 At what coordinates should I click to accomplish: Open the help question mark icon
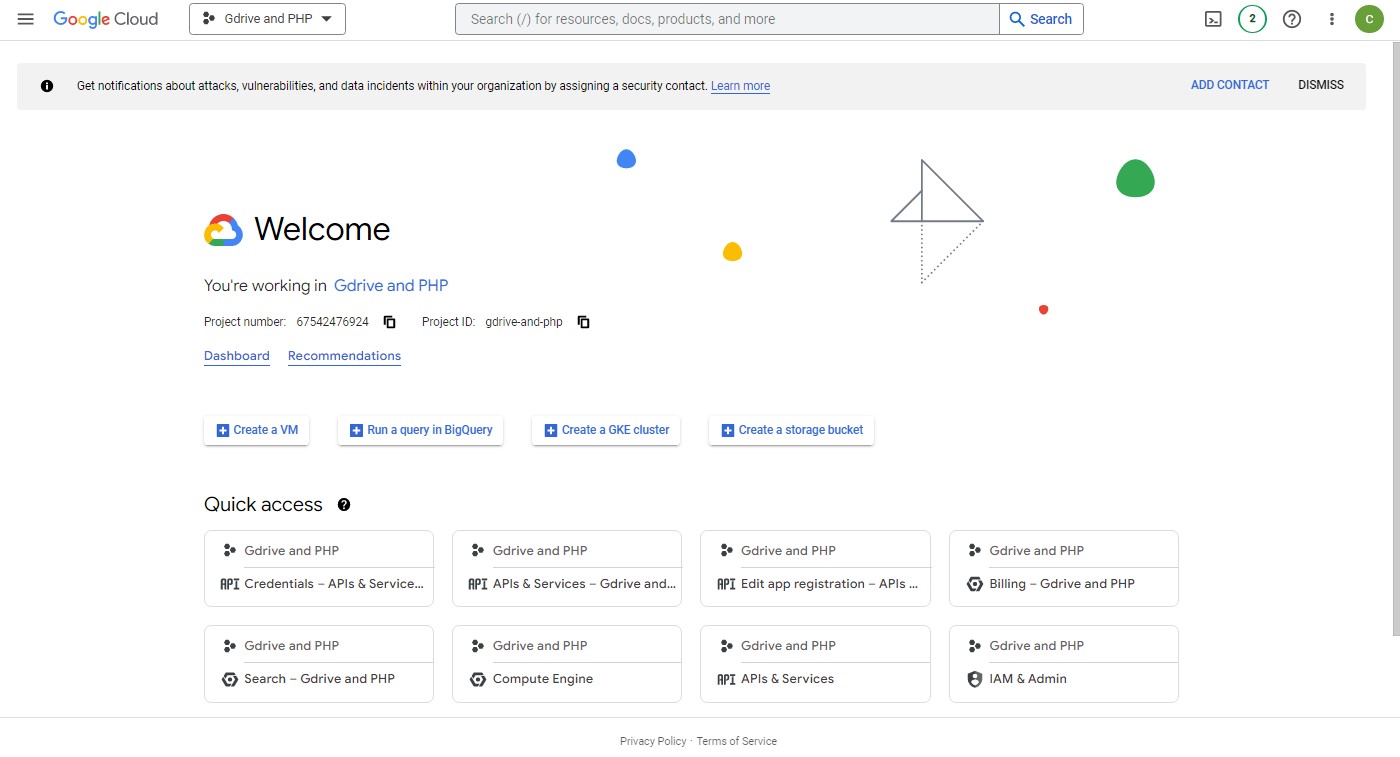pyautogui.click(x=1292, y=19)
